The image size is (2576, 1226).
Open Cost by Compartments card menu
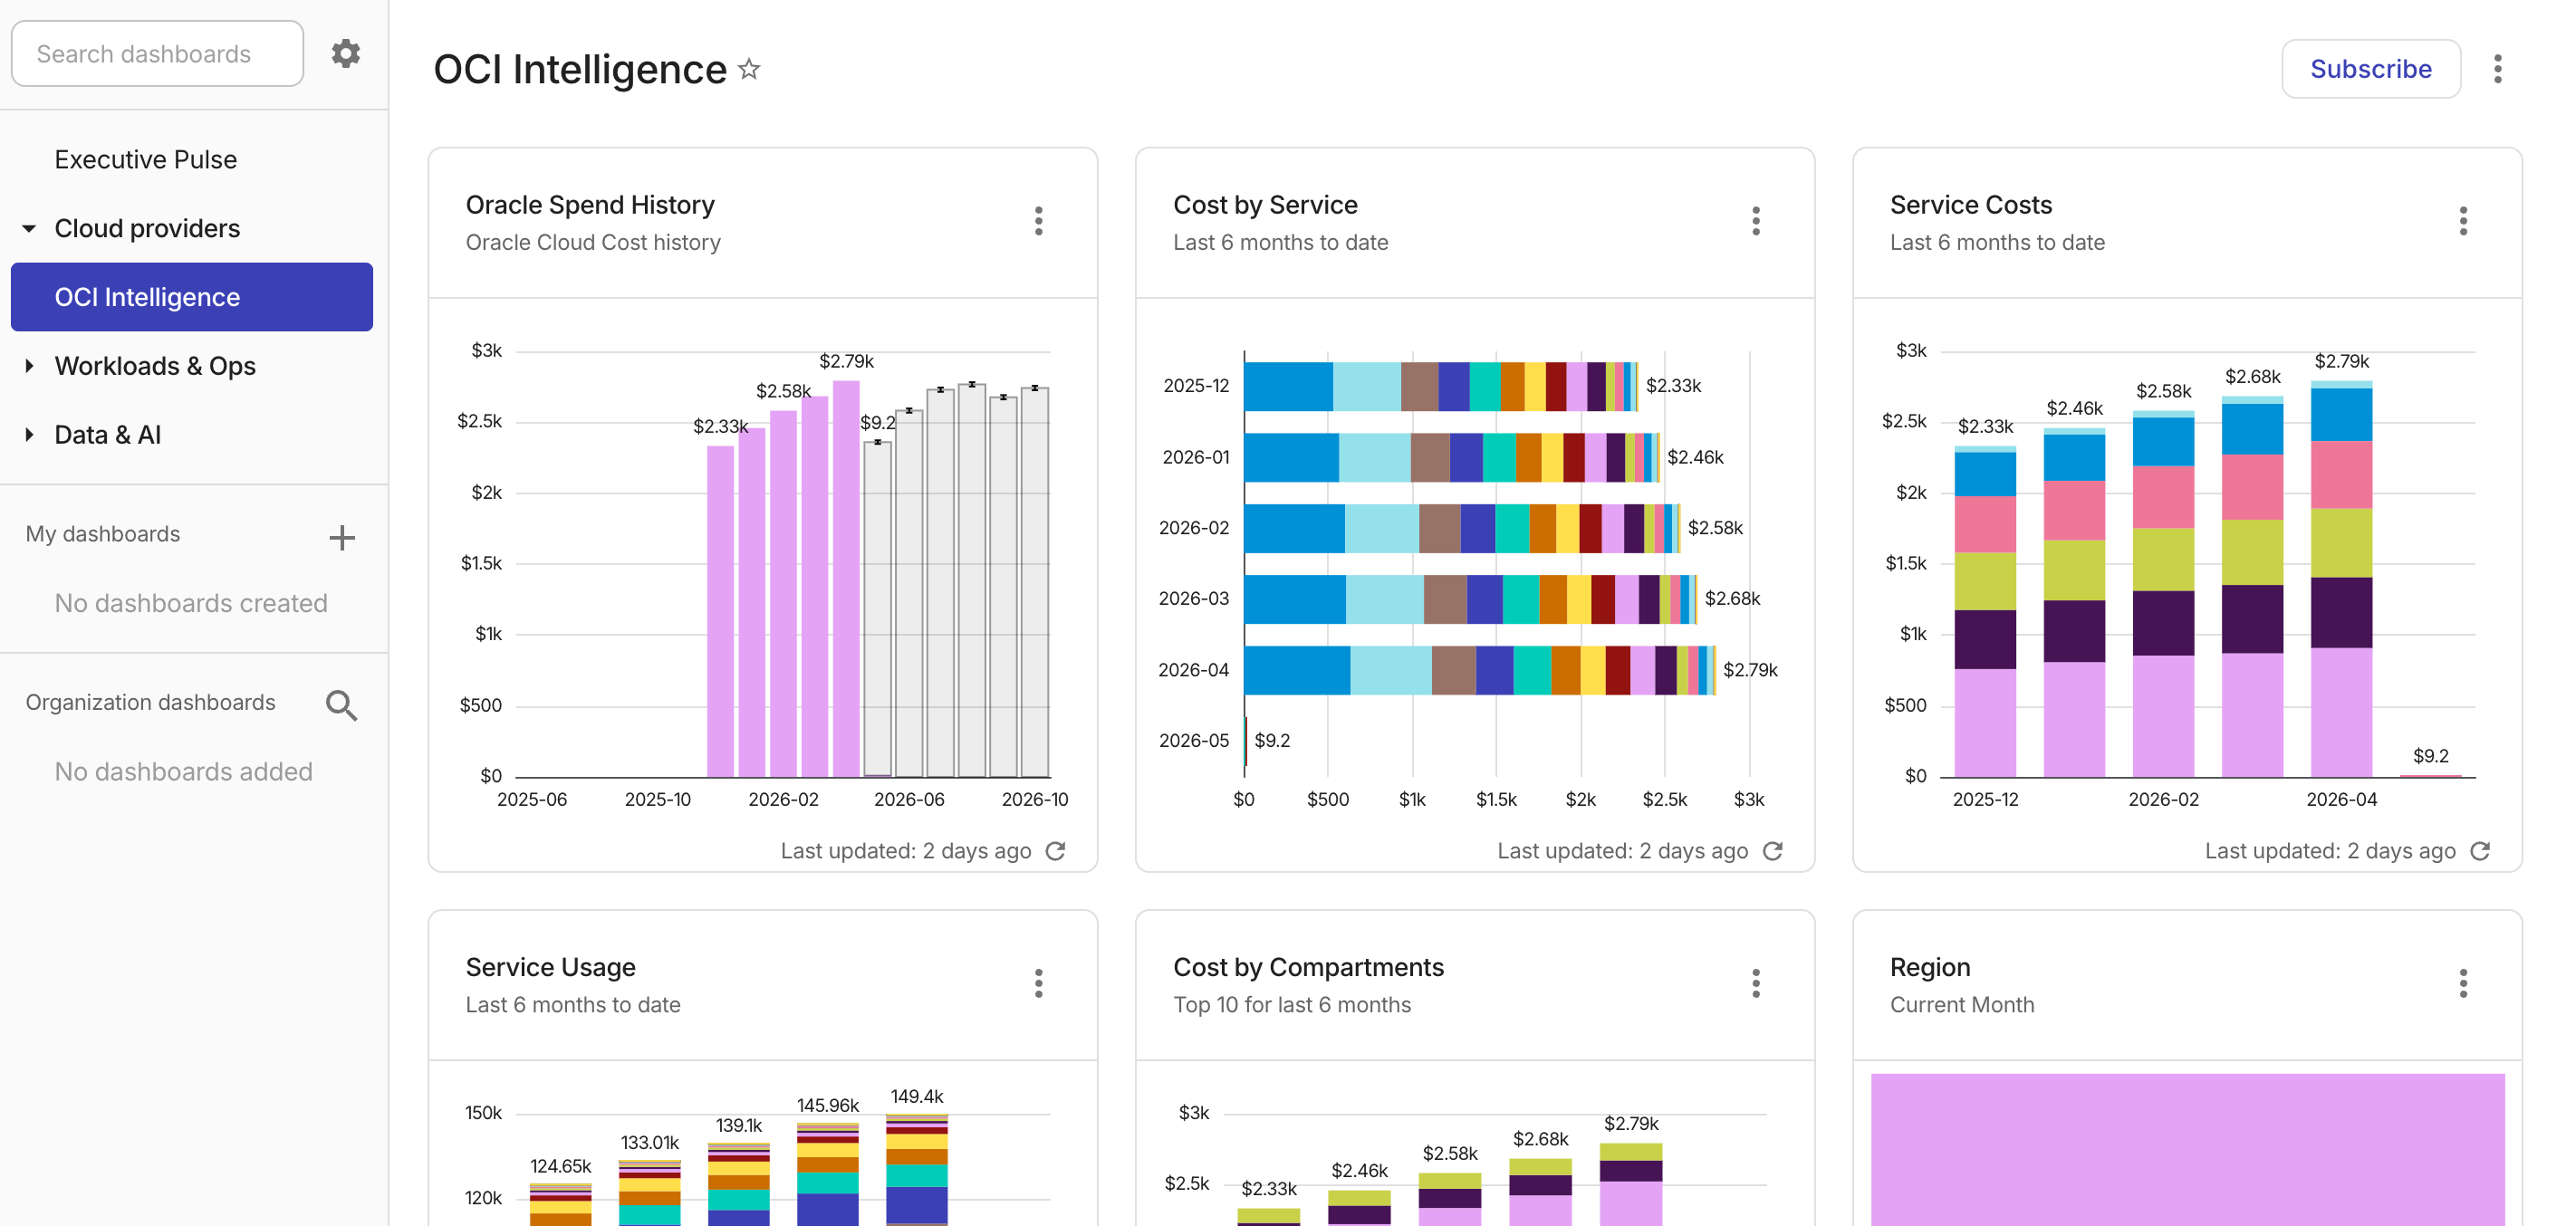point(1756,984)
